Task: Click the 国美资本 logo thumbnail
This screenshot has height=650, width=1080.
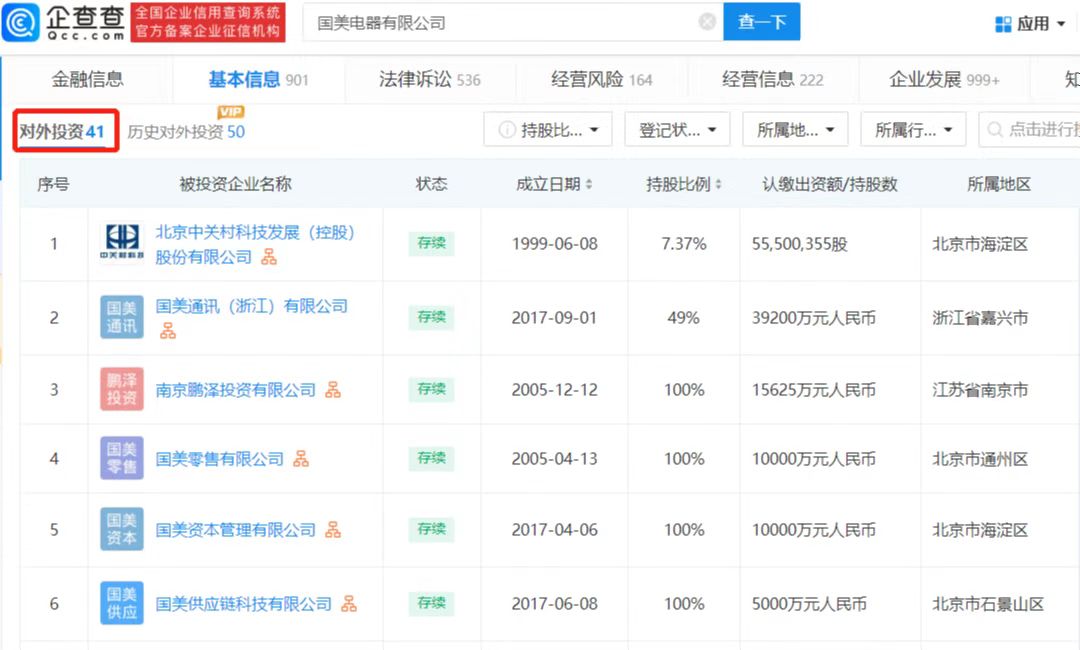Action: click(122, 529)
